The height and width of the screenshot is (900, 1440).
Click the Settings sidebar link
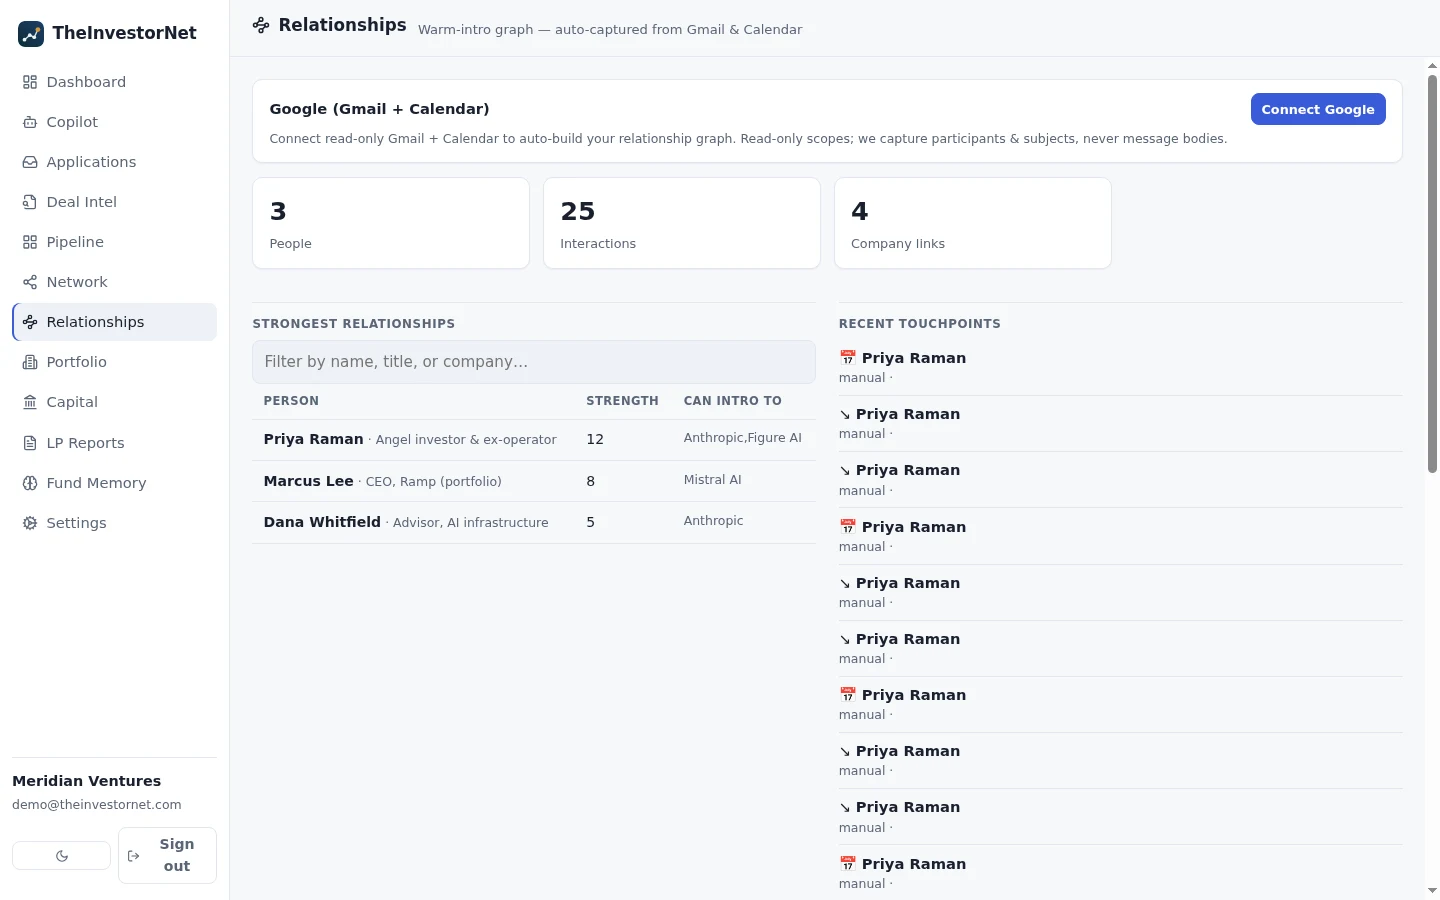tap(114, 523)
